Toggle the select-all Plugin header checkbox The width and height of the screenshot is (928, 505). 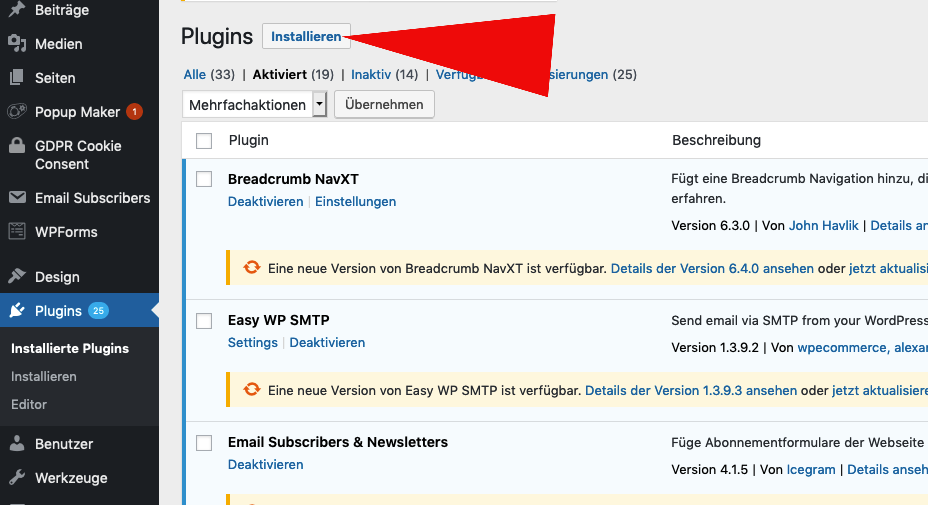click(x=204, y=141)
